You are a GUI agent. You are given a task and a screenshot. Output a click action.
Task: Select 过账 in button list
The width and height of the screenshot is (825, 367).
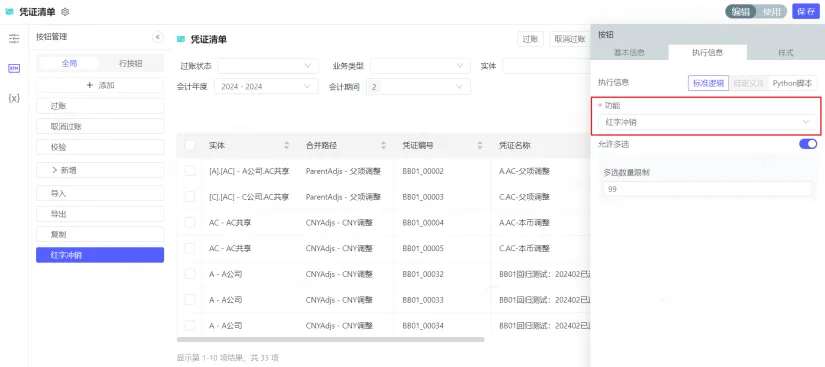100,106
